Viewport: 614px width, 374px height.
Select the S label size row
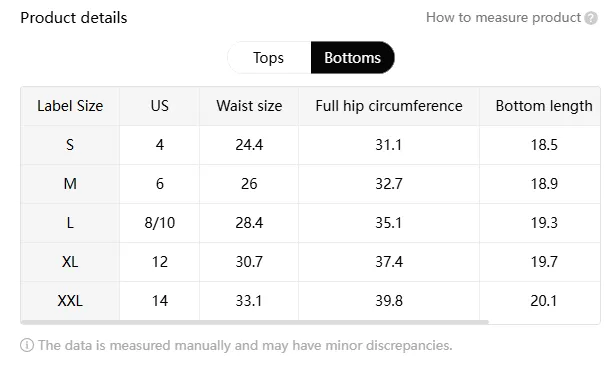point(310,145)
